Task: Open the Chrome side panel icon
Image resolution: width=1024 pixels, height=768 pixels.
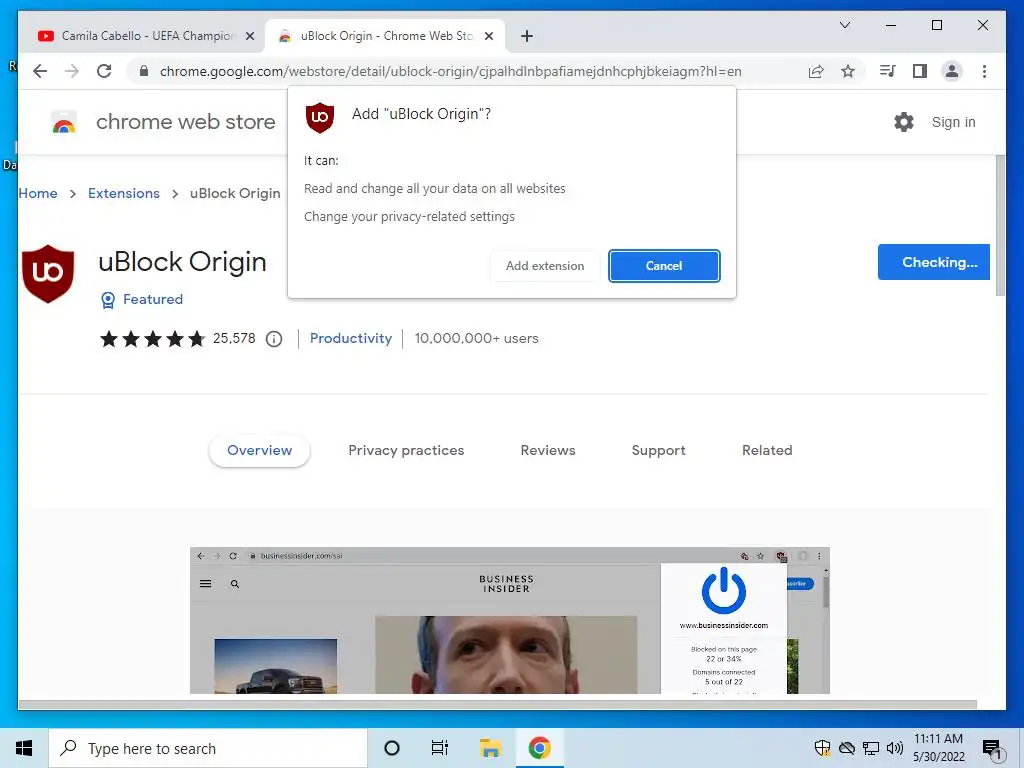Action: tap(920, 71)
